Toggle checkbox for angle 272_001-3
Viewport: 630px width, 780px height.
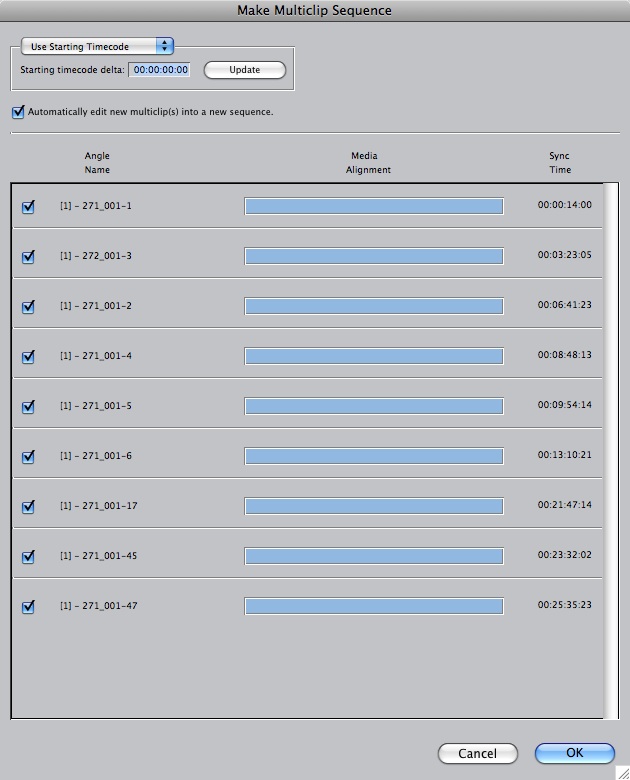tap(28, 257)
